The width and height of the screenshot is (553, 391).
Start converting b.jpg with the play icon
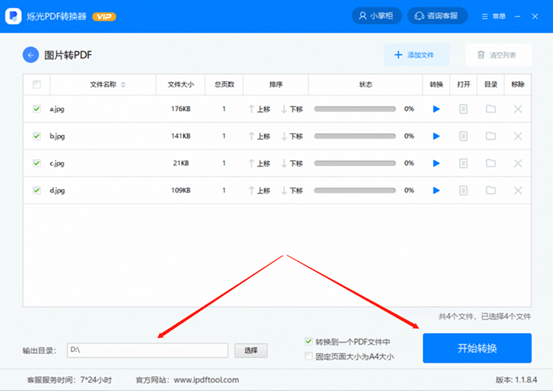pos(436,136)
